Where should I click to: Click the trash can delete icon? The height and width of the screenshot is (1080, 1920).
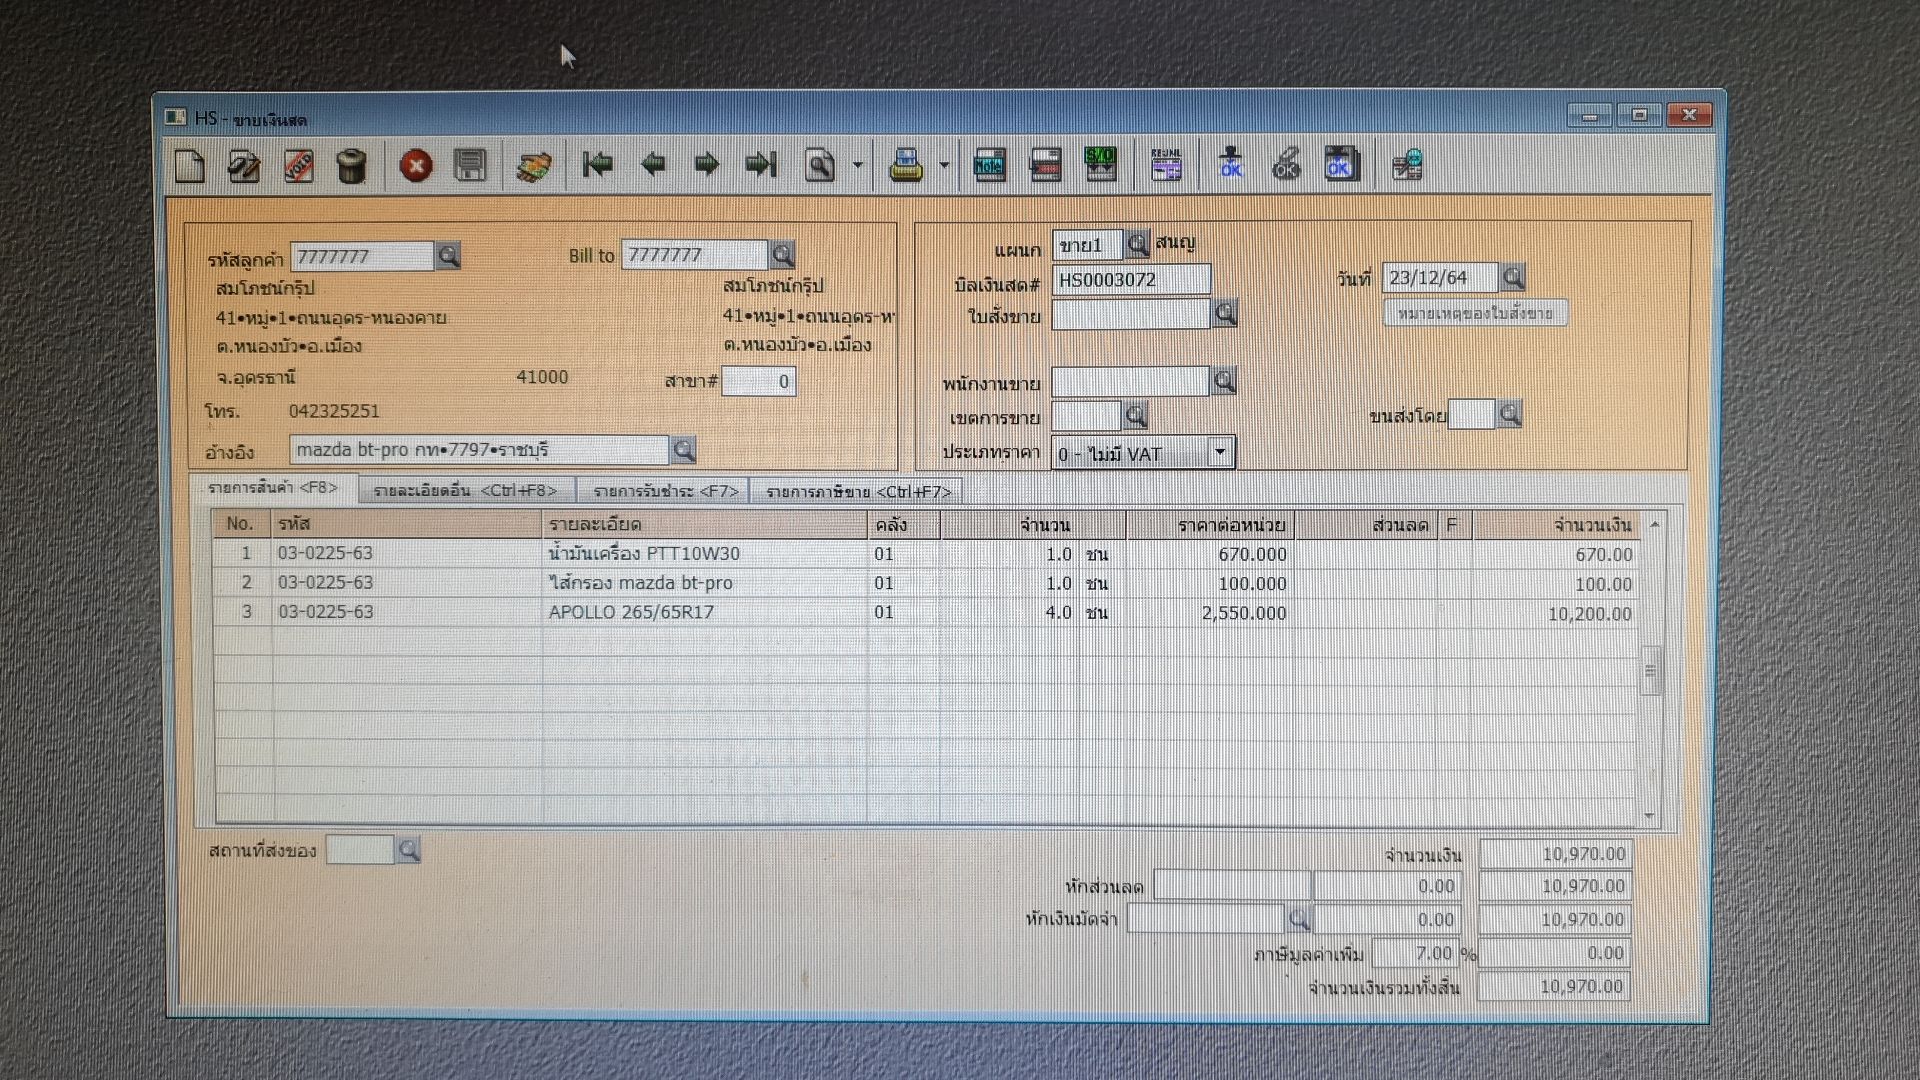[x=351, y=166]
